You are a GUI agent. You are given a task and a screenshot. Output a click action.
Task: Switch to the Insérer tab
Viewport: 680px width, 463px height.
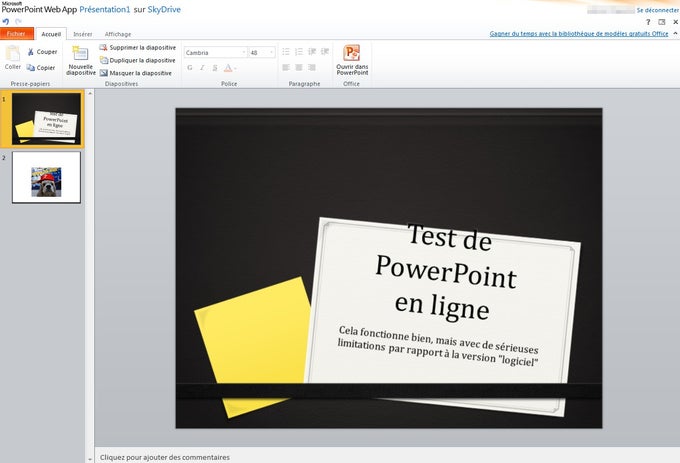(83, 34)
